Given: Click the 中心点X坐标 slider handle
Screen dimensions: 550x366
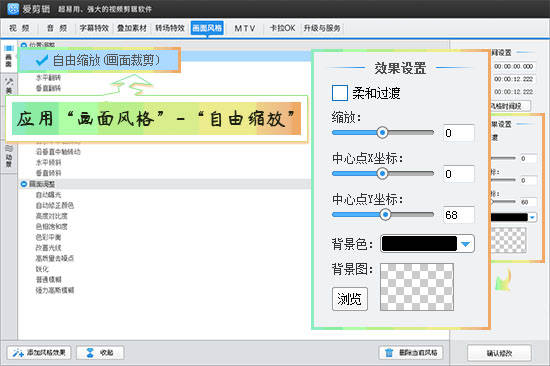Looking at the screenshot, I should point(382,173).
